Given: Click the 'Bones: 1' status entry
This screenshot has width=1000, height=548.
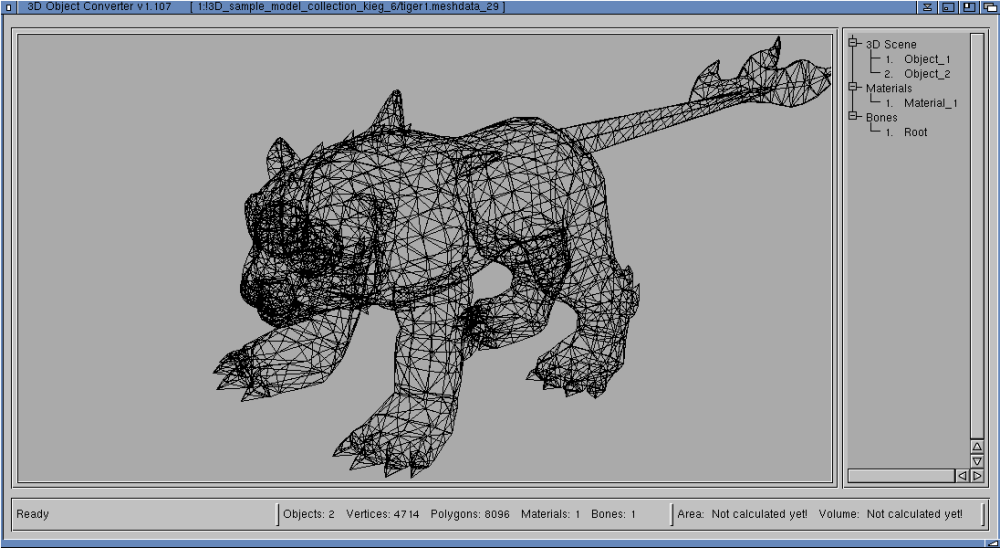Looking at the screenshot, I should tap(614, 514).
